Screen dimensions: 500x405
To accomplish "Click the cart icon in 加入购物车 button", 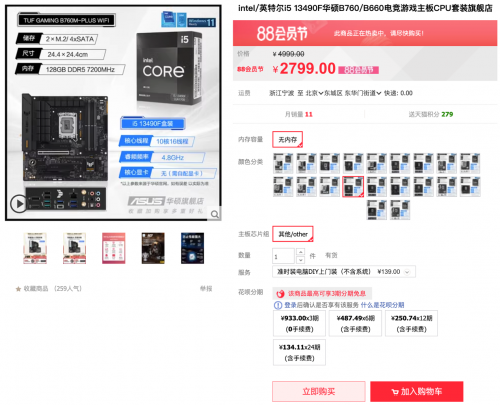I will tap(395, 392).
